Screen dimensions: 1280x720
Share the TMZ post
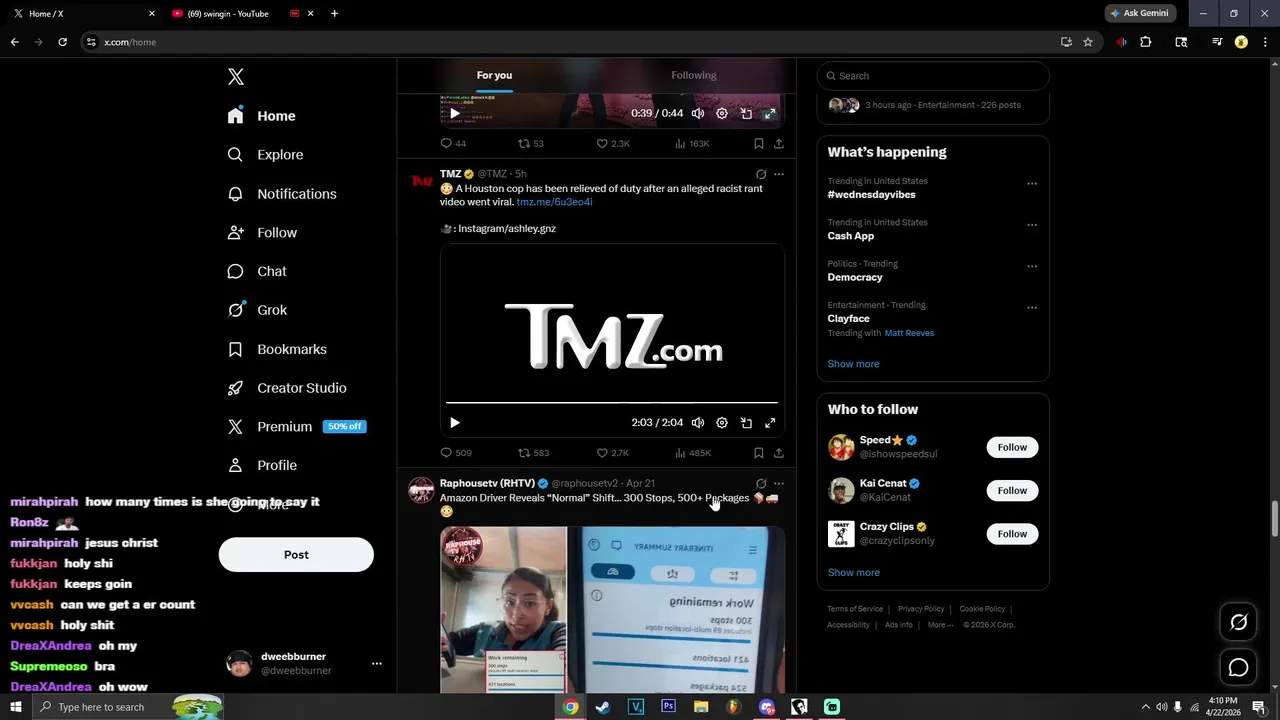779,453
